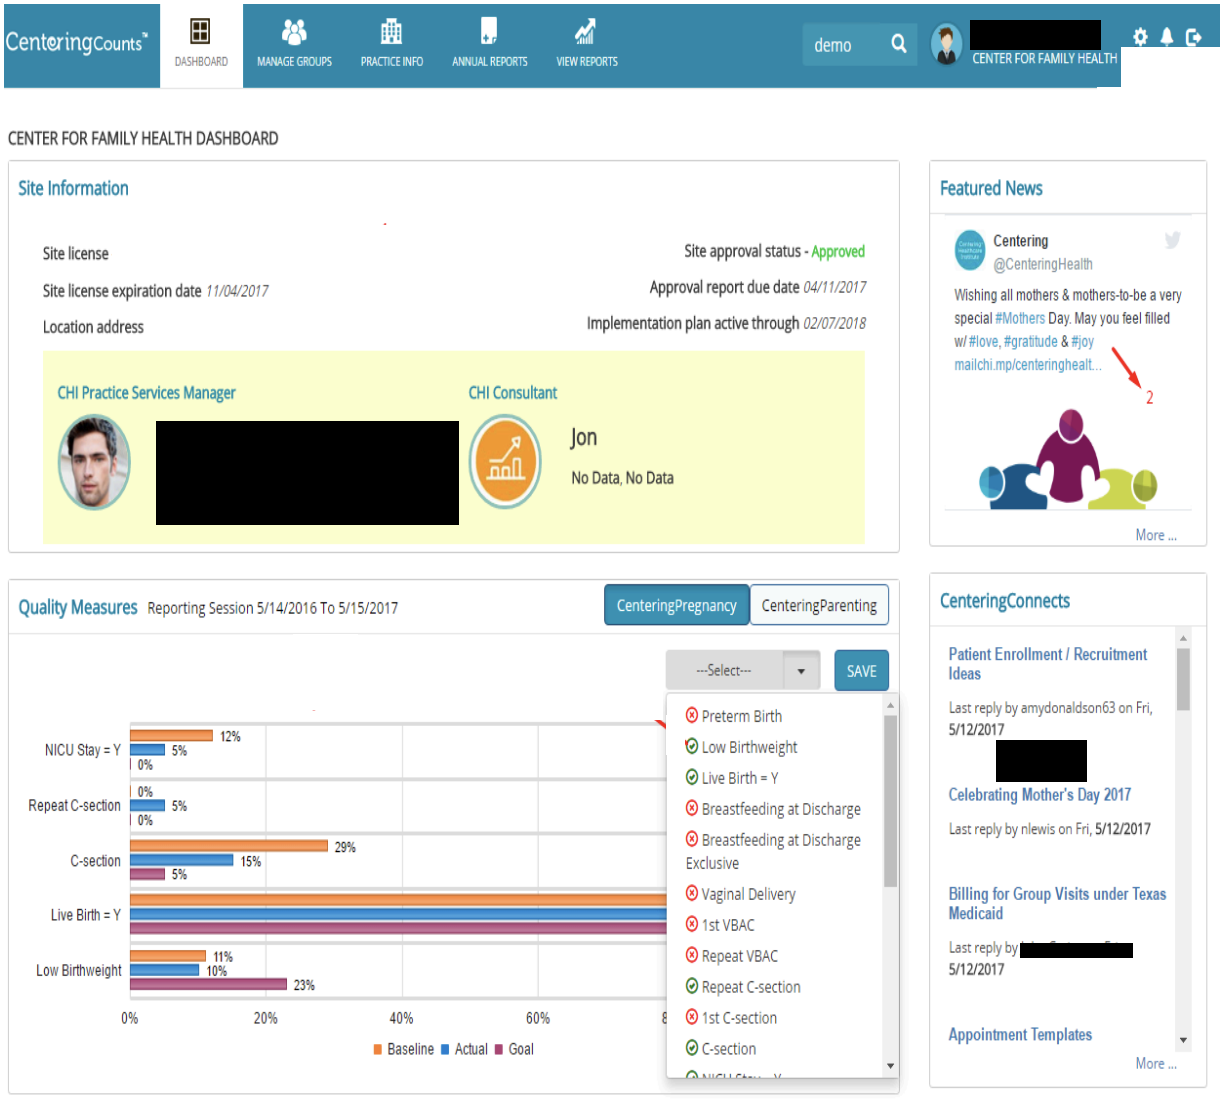
Task: Click 'Approved' site approval status
Action: (x=838, y=252)
